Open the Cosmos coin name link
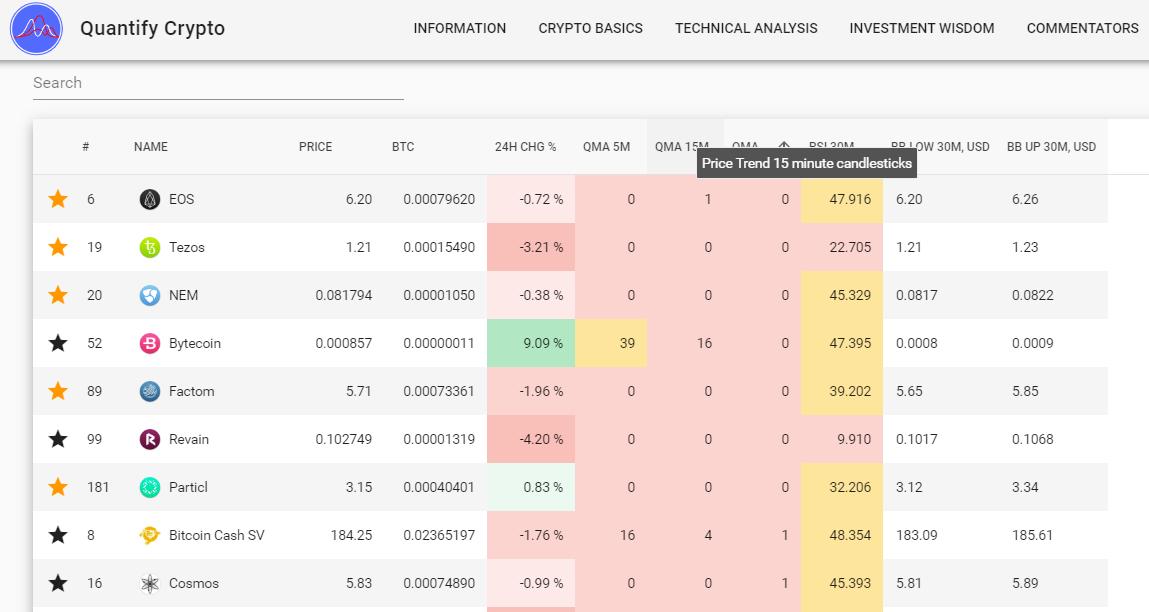Image resolution: width=1149 pixels, height=612 pixels. 194,583
